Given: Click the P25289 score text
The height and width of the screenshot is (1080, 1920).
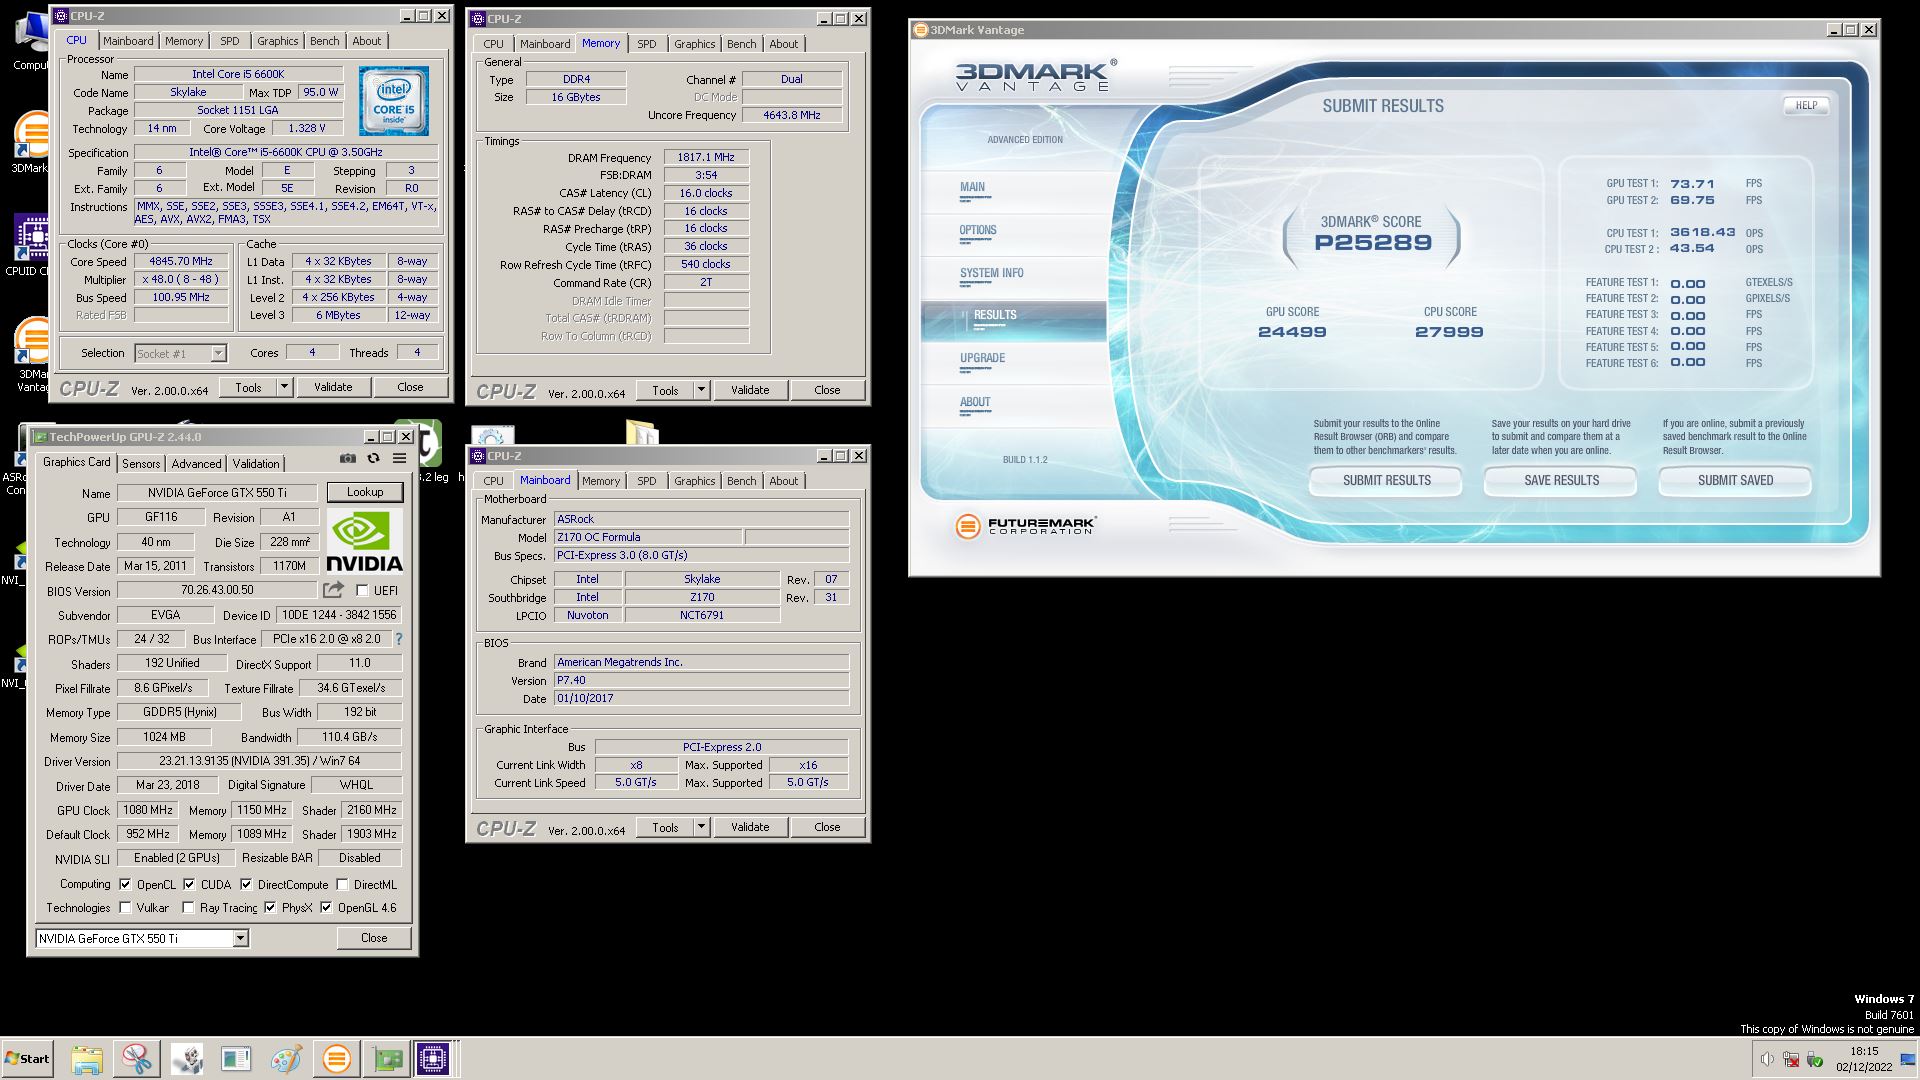Looking at the screenshot, I should [1372, 242].
